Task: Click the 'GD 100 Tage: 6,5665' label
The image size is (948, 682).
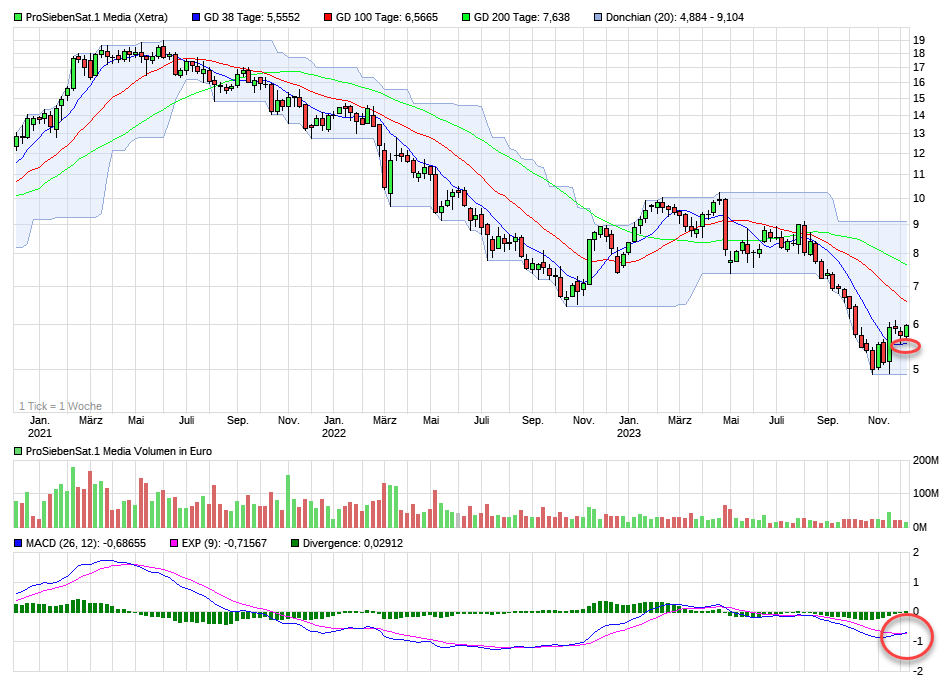Action: pos(386,18)
